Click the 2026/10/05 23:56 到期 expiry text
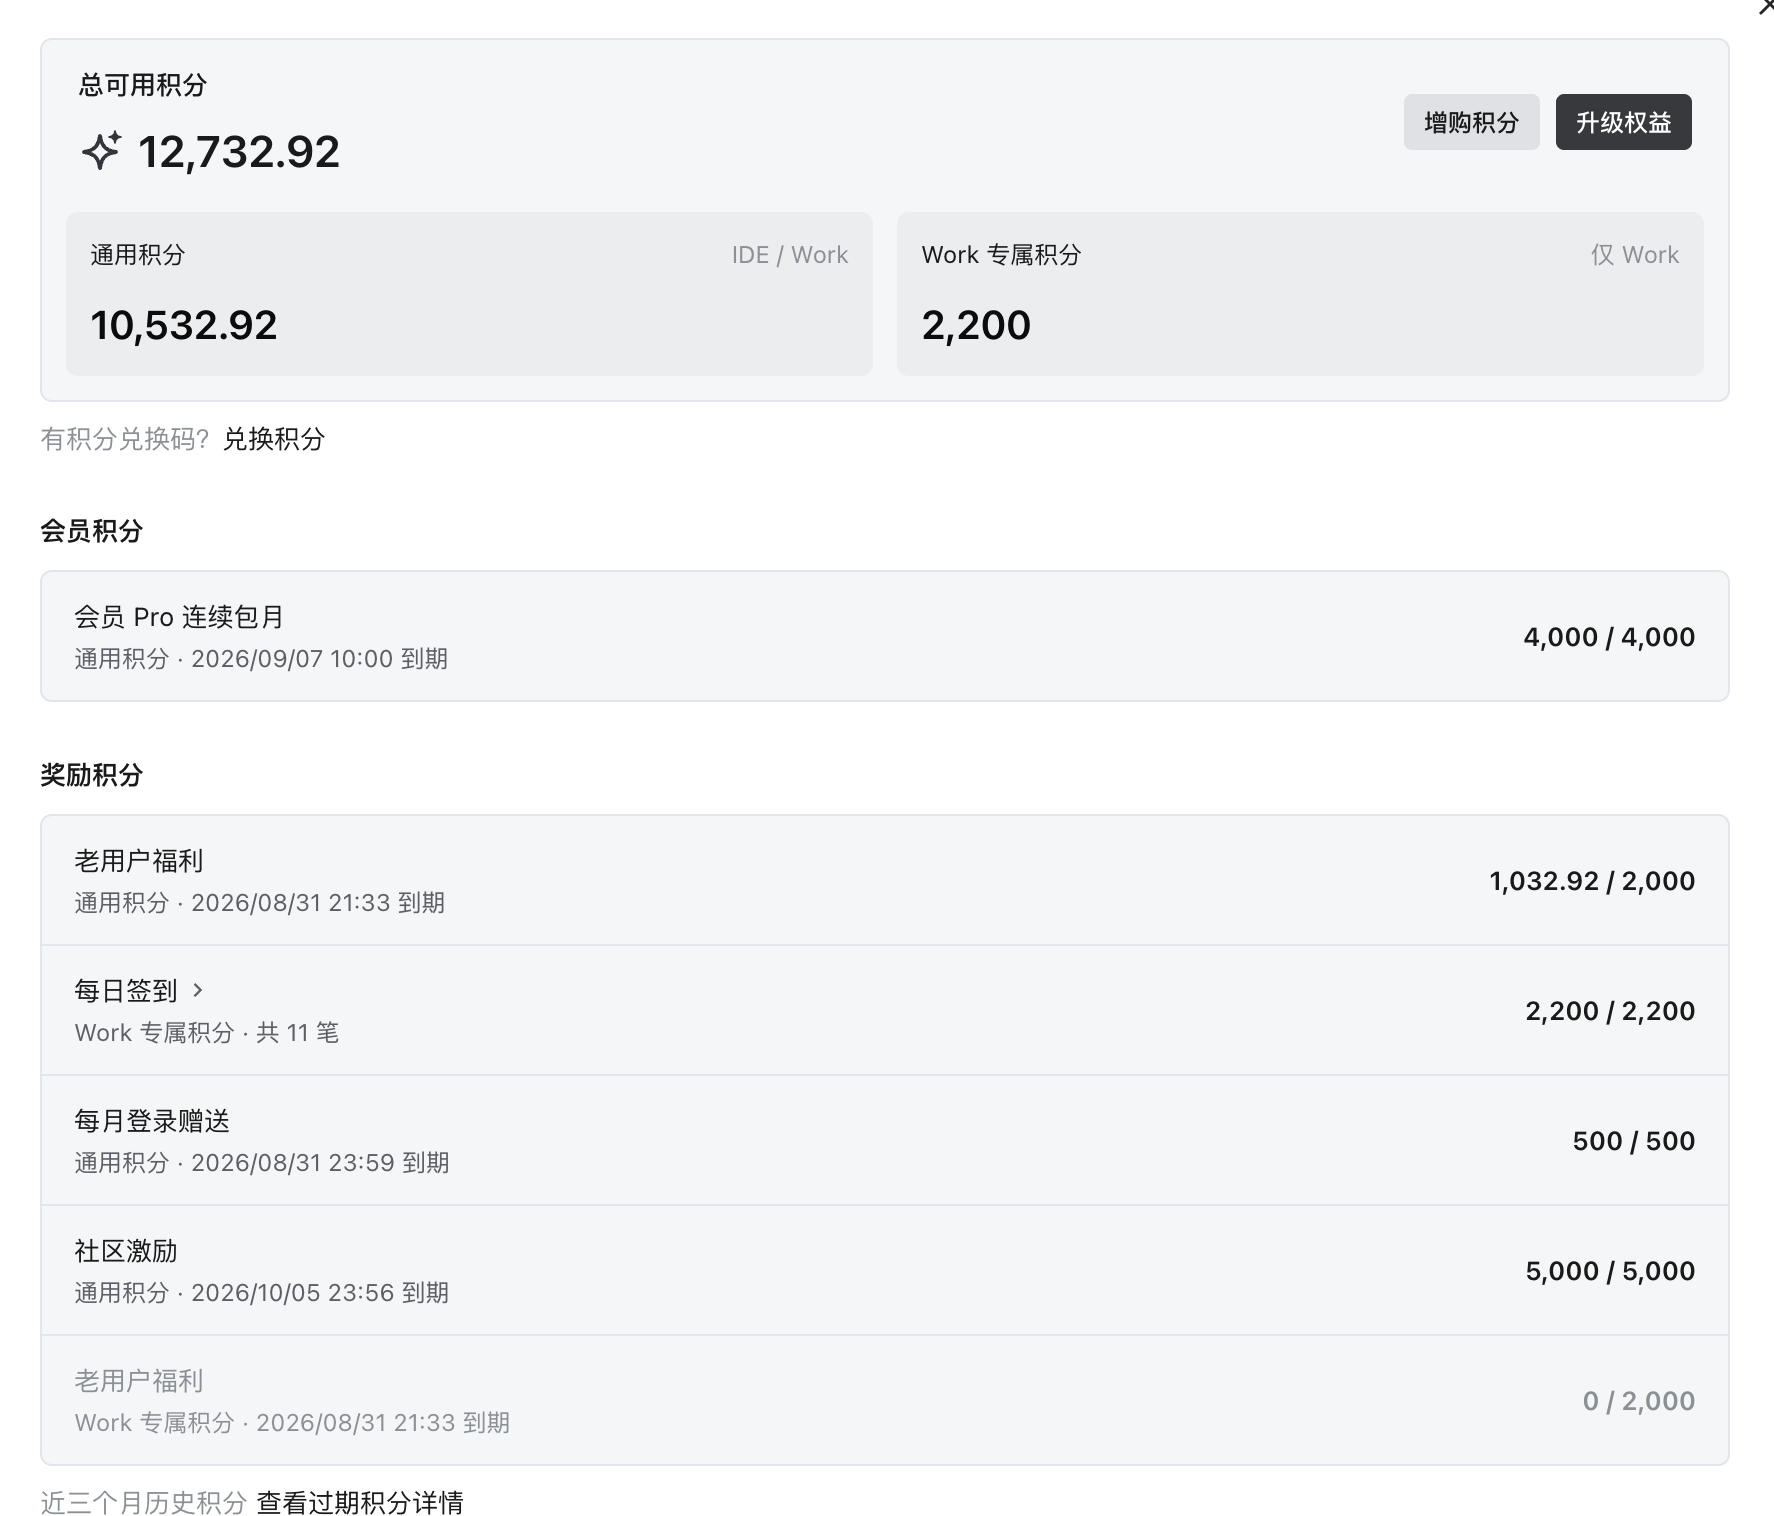1774x1516 pixels. [320, 1293]
